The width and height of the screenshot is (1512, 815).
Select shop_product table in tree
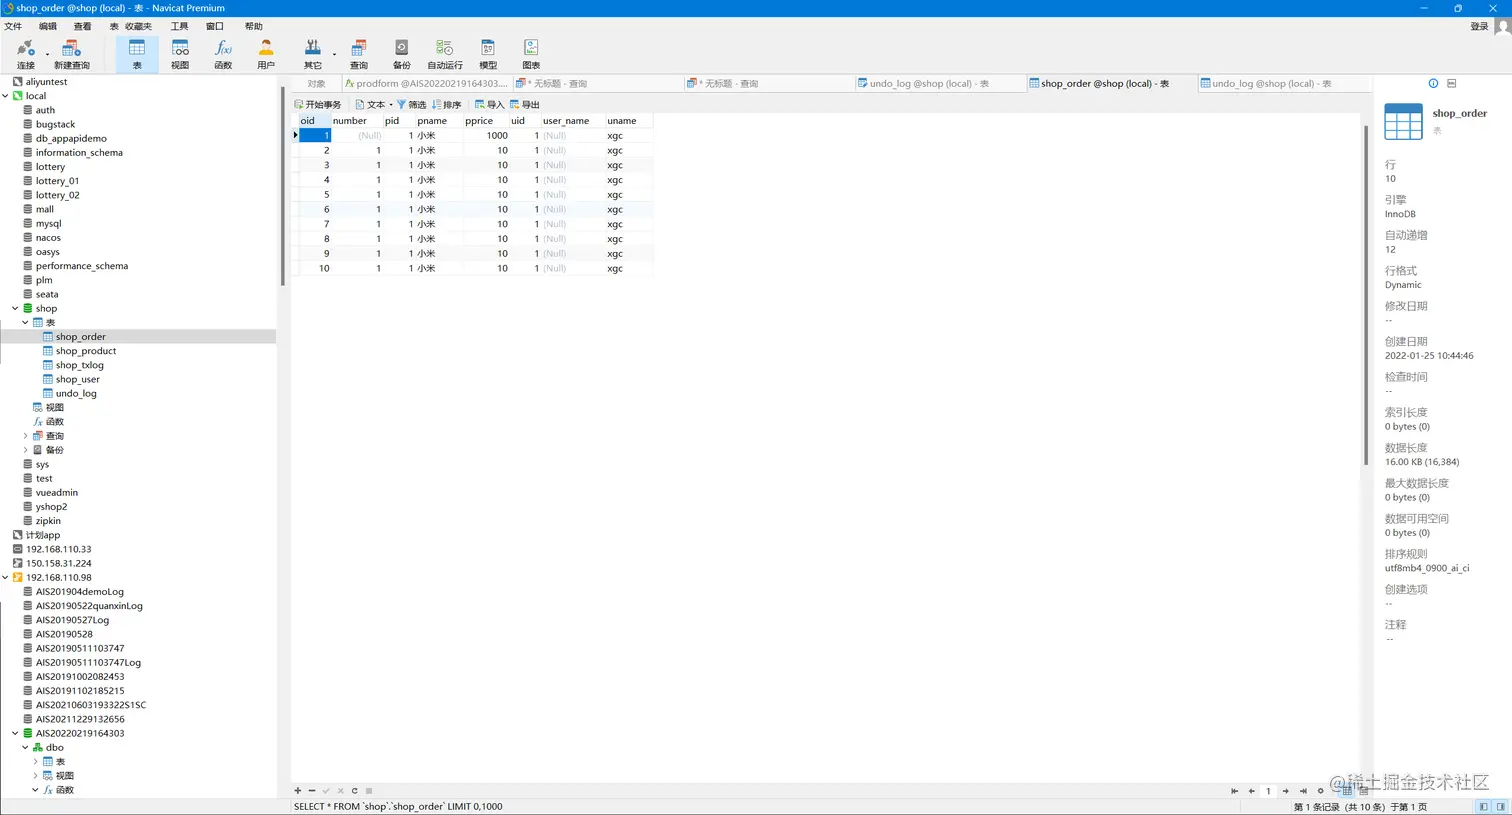[86, 351]
